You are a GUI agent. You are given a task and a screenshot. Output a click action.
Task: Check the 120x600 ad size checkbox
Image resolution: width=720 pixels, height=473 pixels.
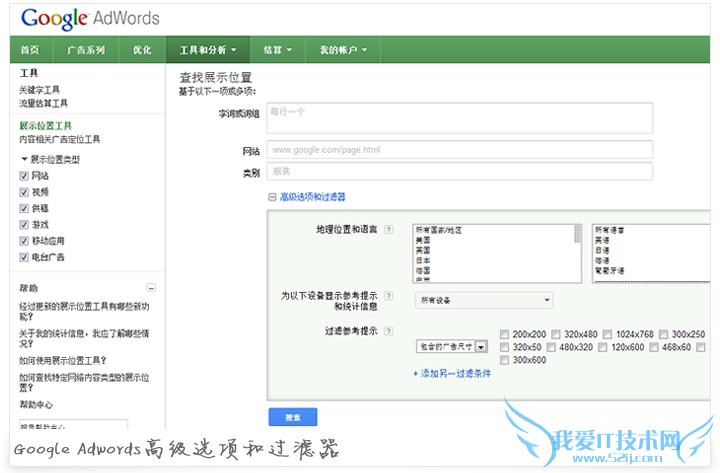pyautogui.click(x=602, y=347)
